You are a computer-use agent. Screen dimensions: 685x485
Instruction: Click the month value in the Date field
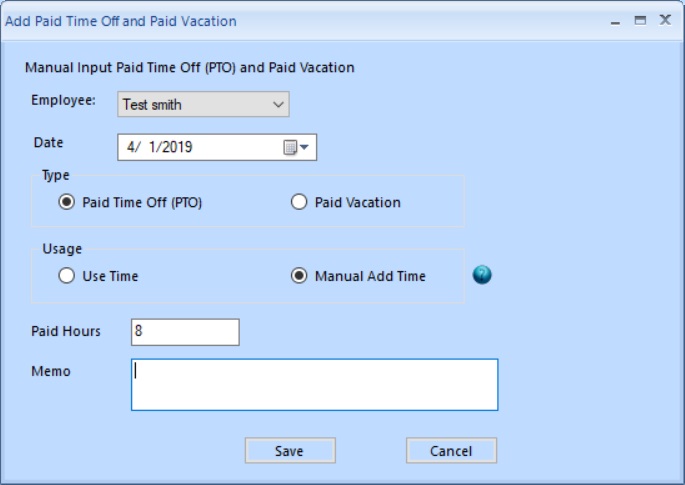pyautogui.click(x=130, y=147)
